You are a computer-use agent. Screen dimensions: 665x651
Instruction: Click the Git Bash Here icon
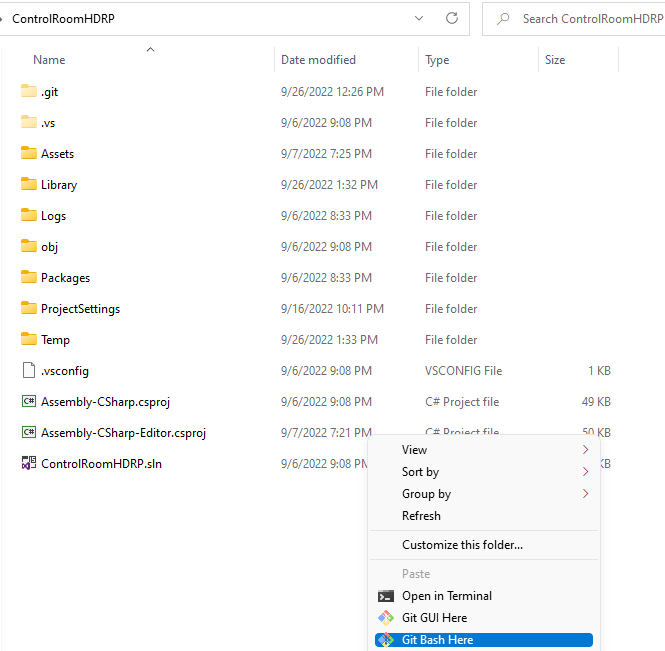[x=386, y=640]
